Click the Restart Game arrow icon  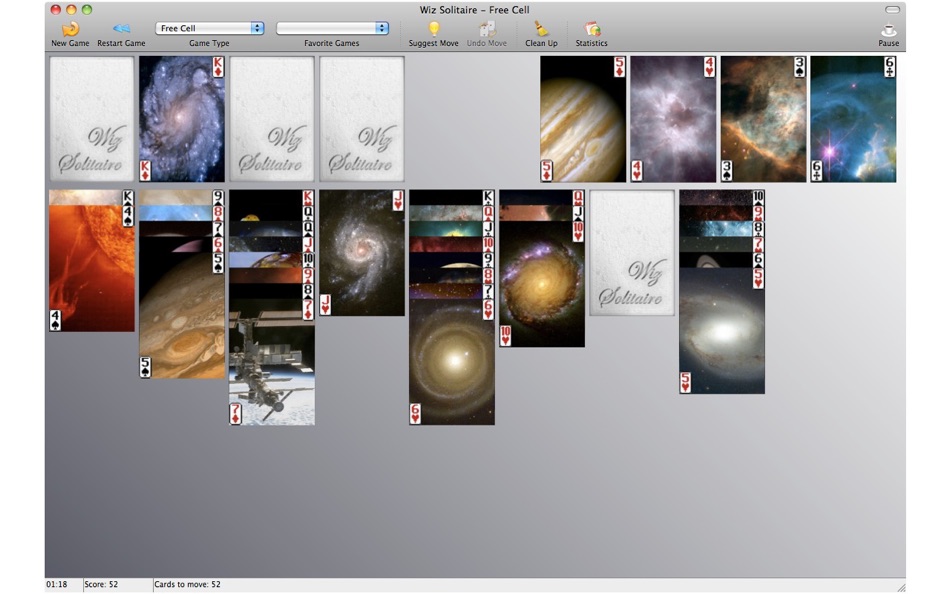coord(121,28)
